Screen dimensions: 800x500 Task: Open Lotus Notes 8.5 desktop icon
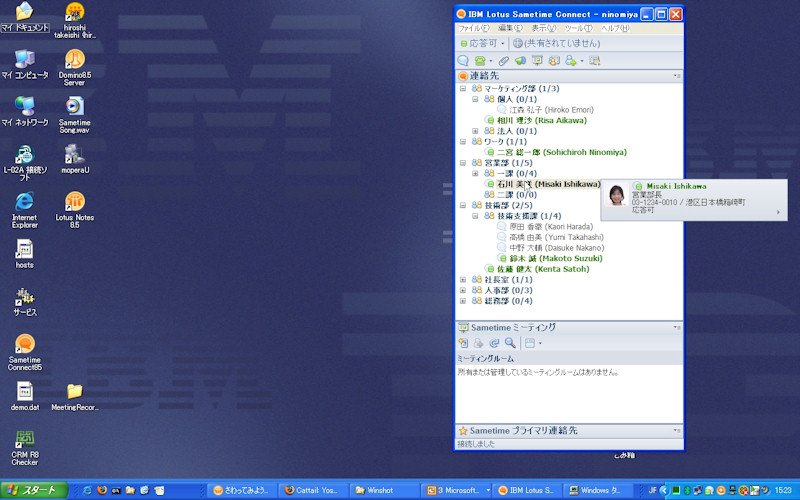click(74, 210)
